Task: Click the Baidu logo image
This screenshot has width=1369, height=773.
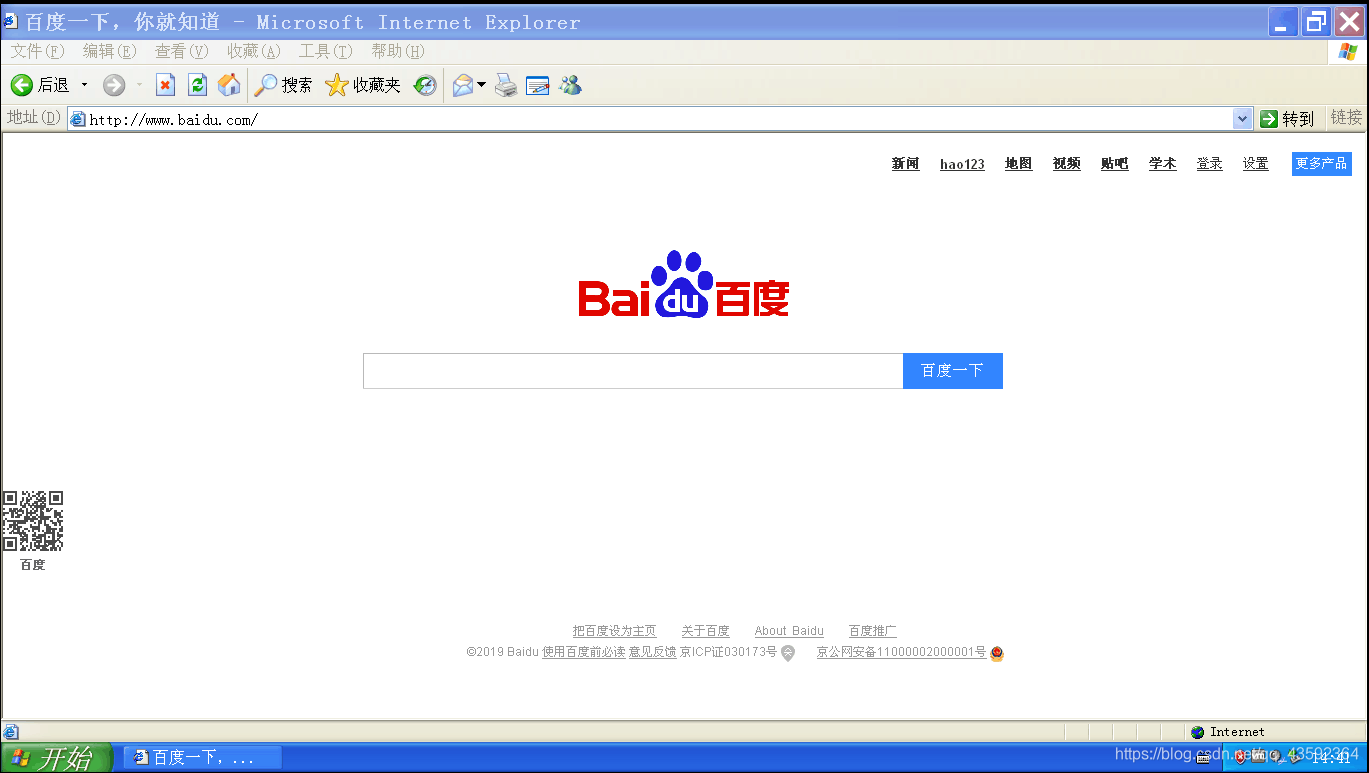Action: click(x=684, y=285)
